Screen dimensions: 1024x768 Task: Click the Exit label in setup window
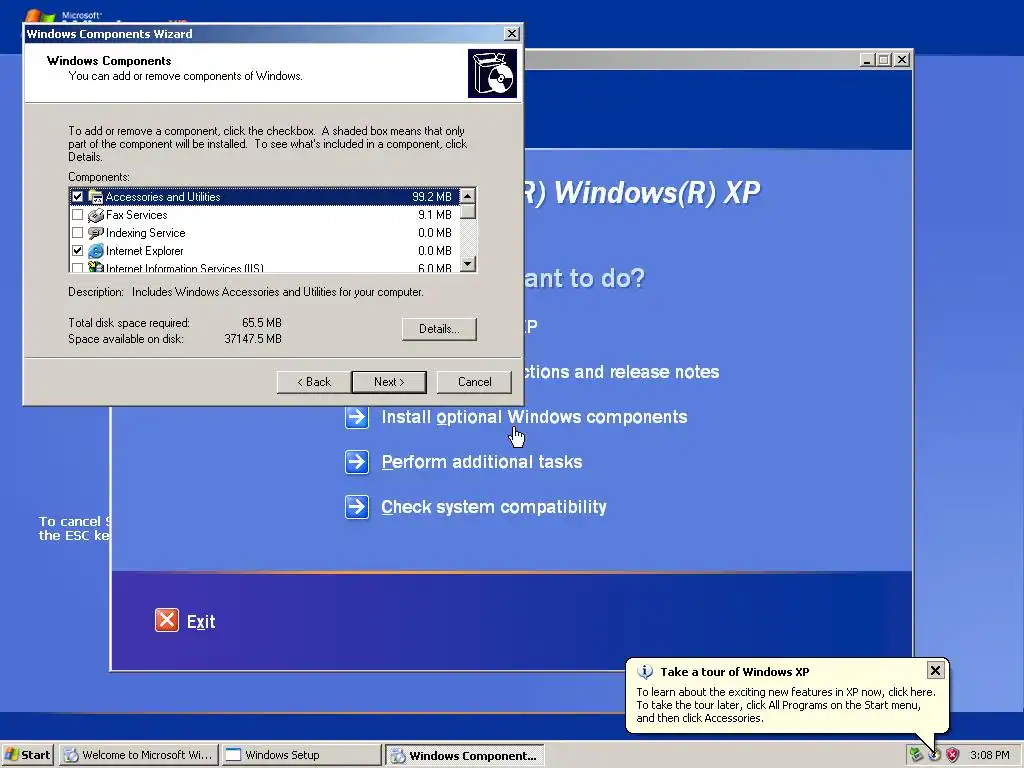[x=201, y=622]
